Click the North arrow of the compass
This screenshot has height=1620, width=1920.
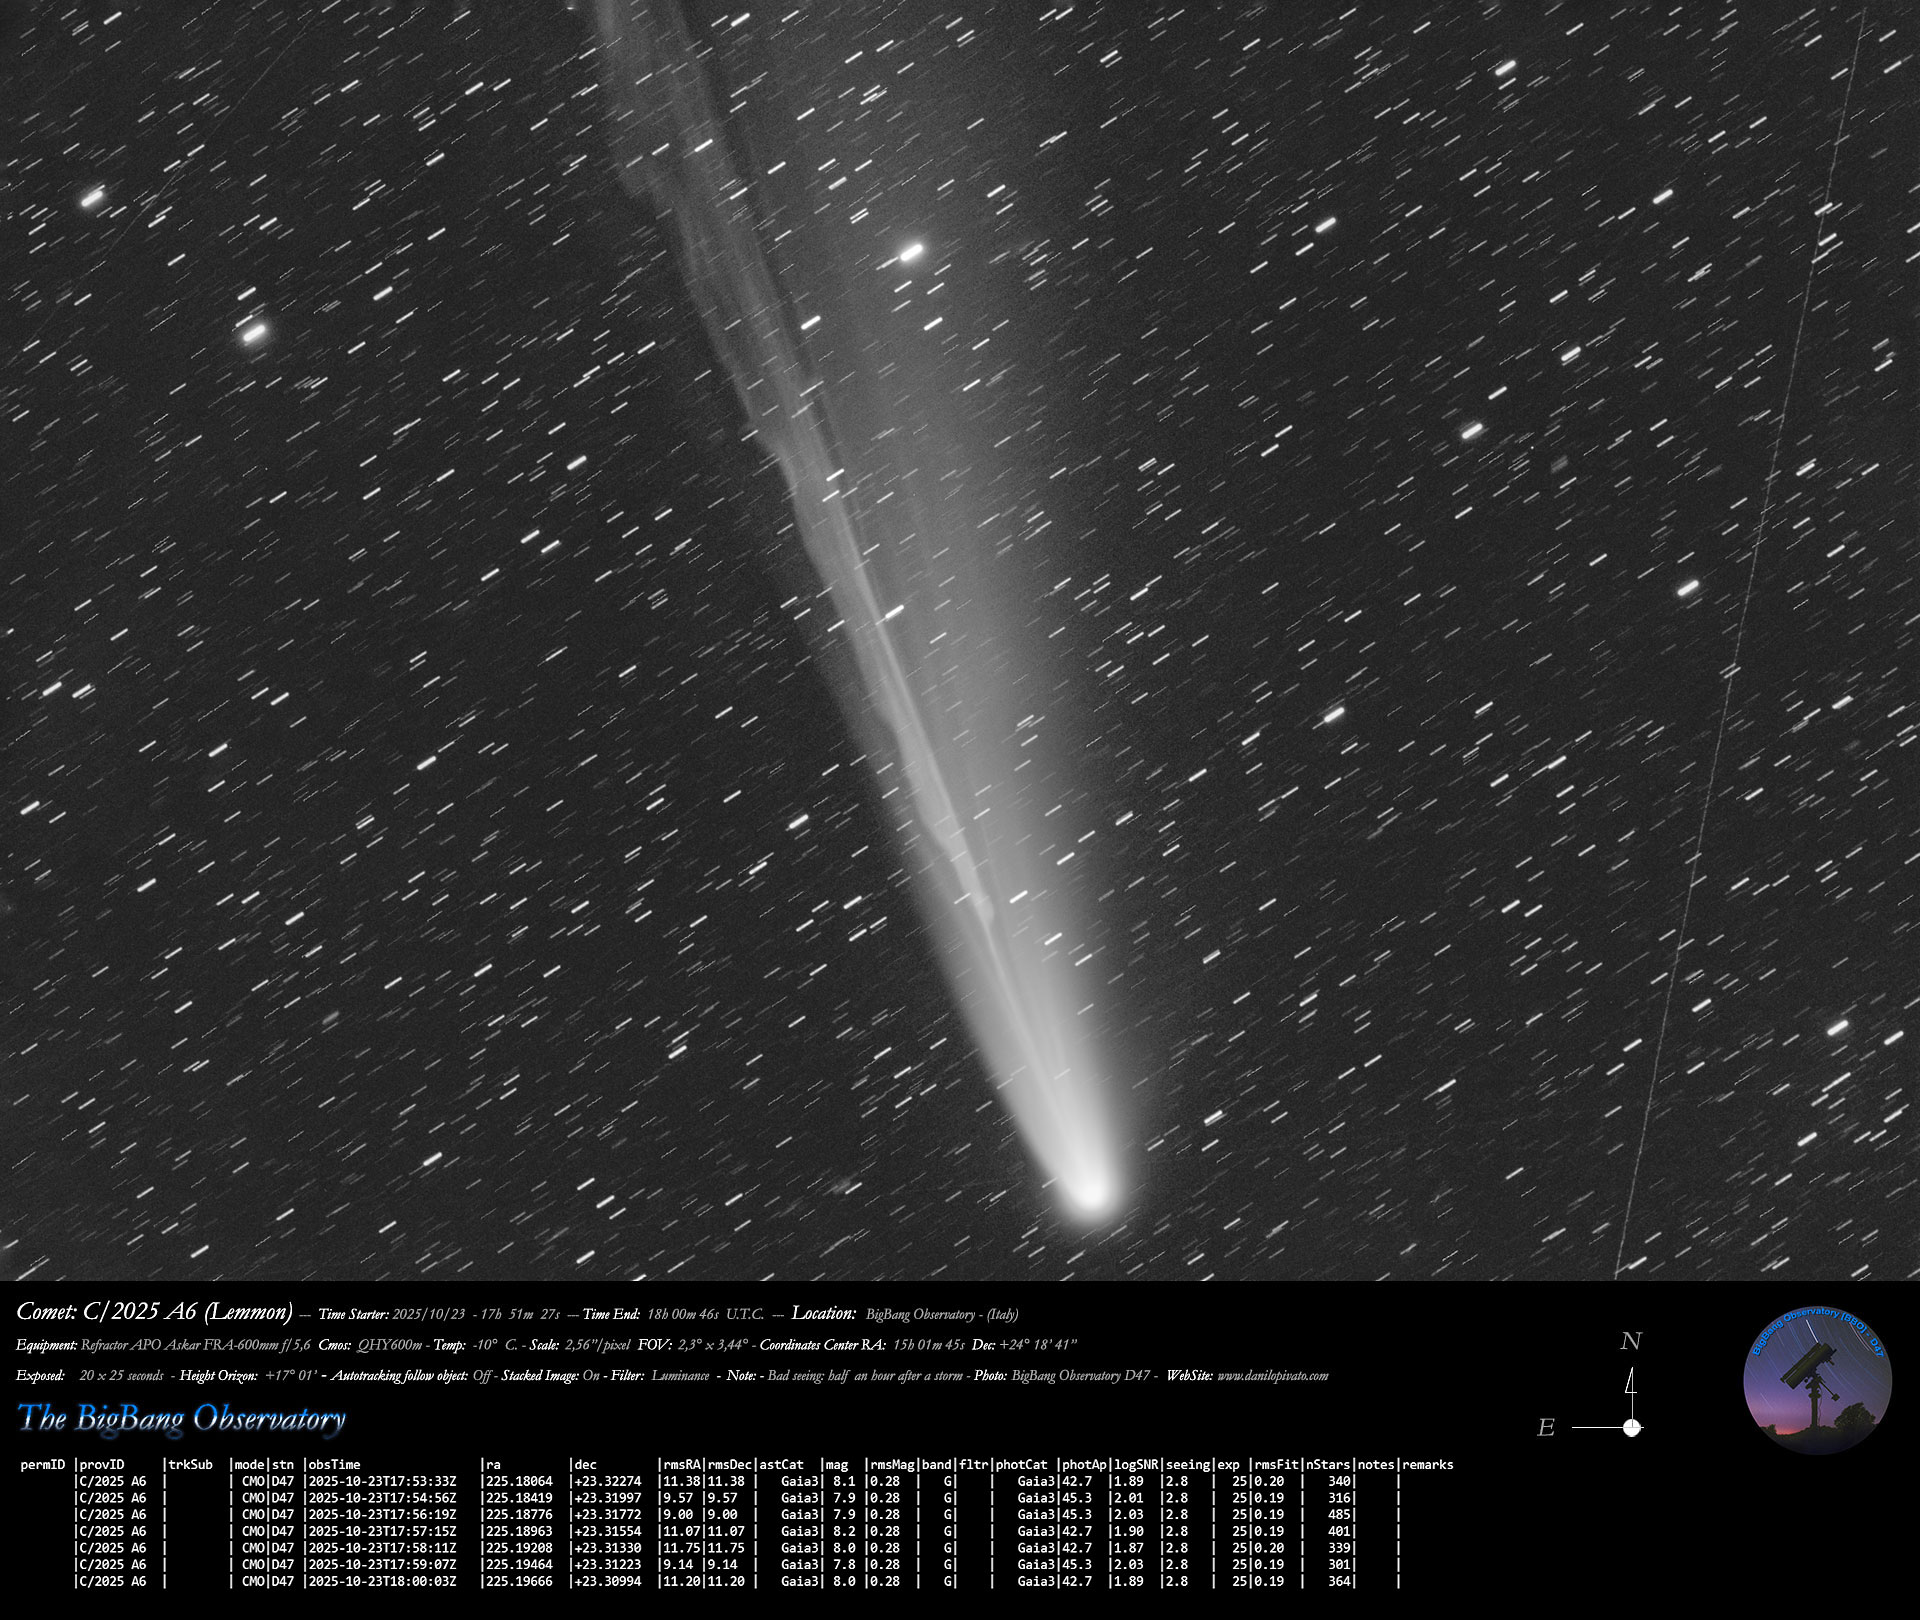click(1631, 1385)
